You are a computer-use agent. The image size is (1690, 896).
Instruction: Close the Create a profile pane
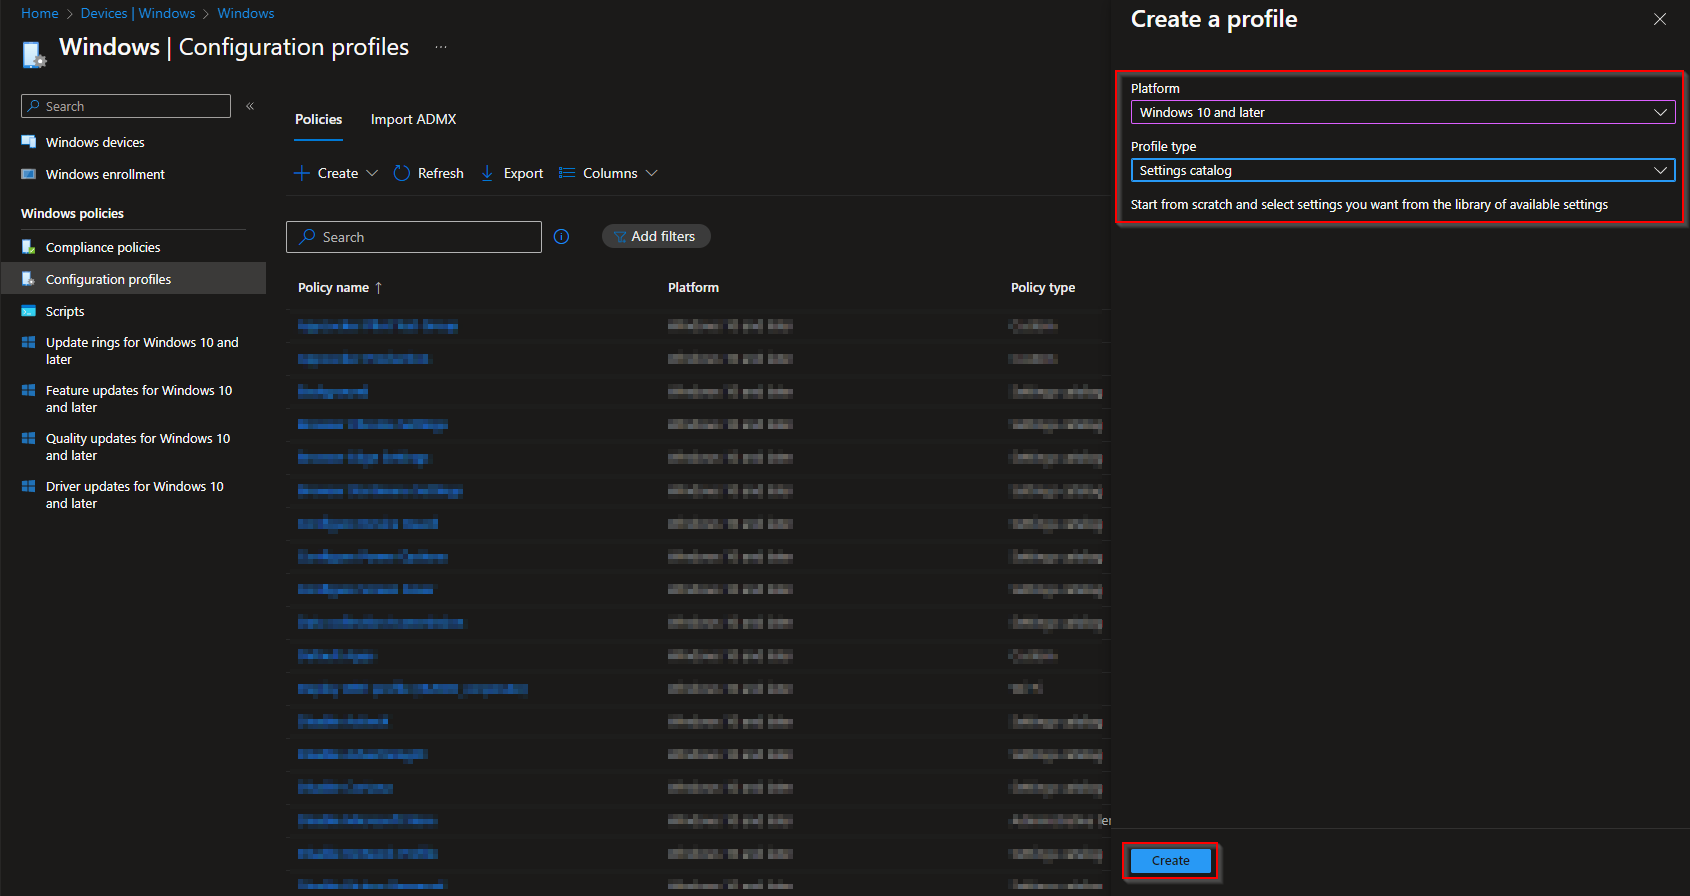[1660, 19]
